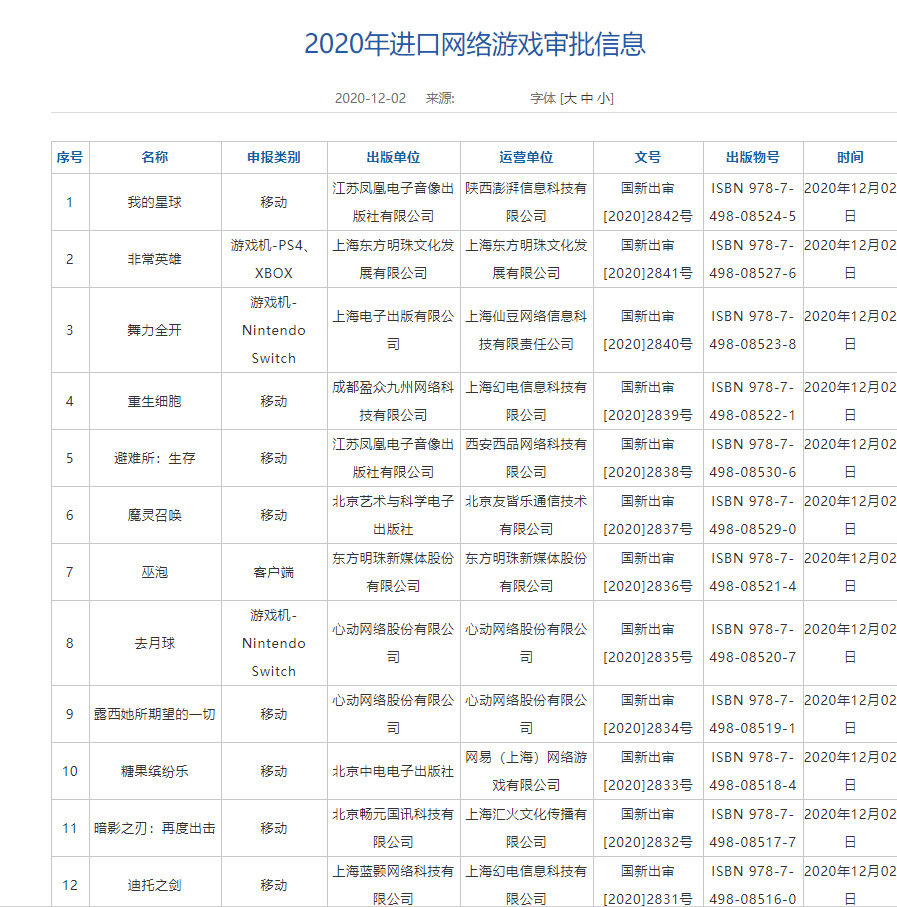
Task: Click Nintendo Switch category in 去月球 row
Action: [x=274, y=643]
